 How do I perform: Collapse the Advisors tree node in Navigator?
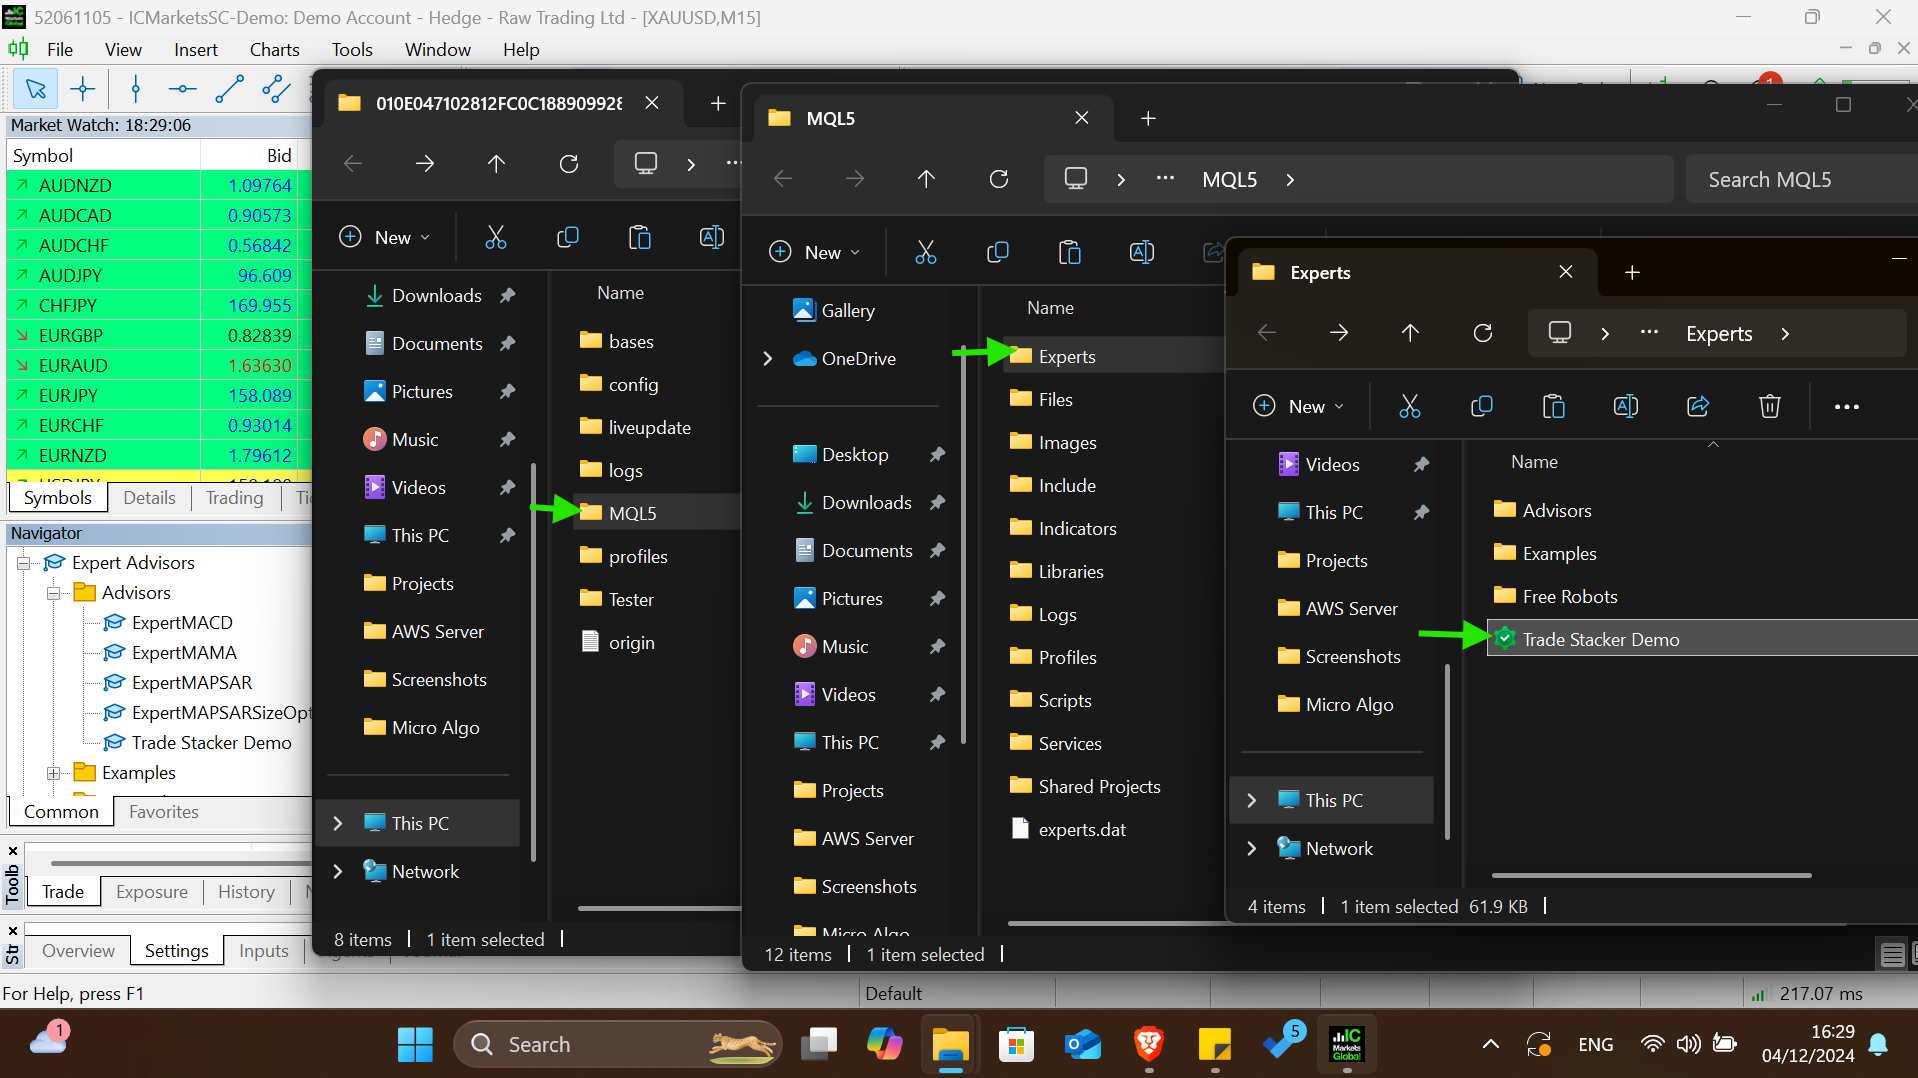[x=53, y=593]
